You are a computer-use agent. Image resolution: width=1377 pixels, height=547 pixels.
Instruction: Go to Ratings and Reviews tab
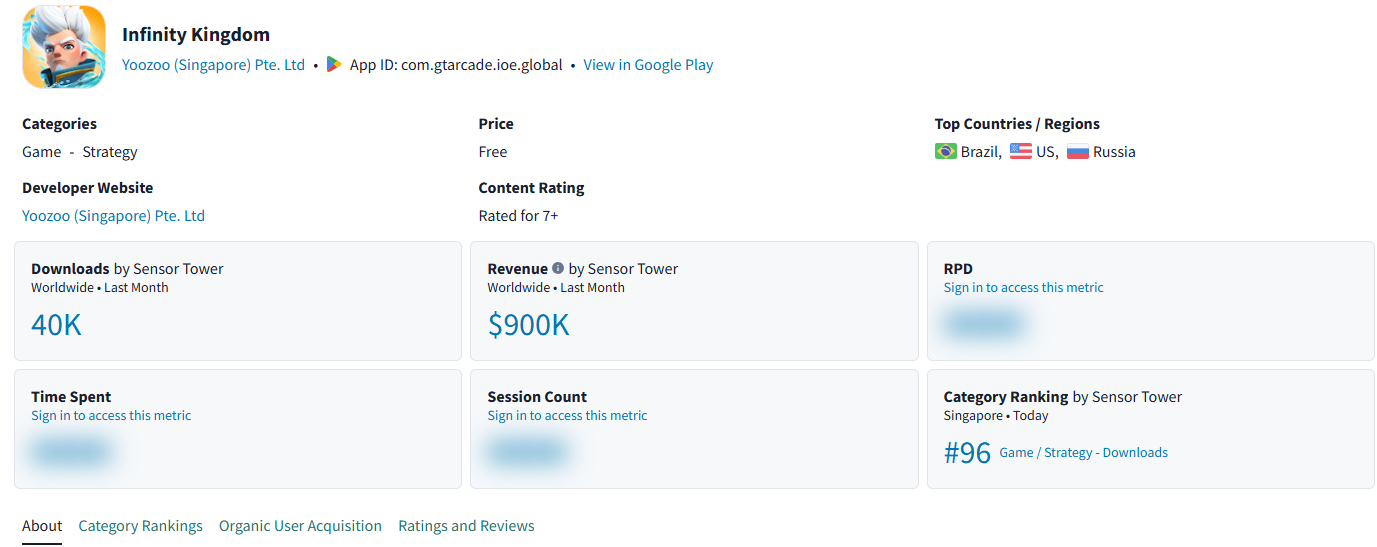[x=466, y=526]
